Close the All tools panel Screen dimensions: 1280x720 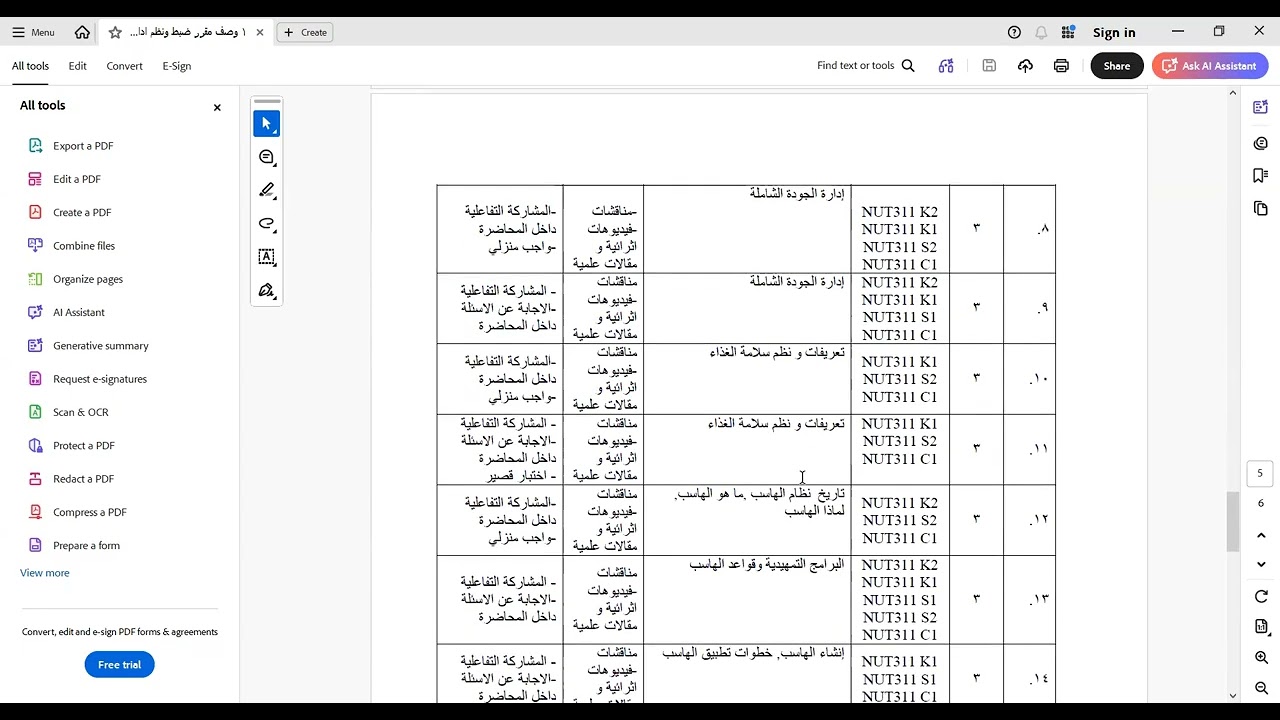pyautogui.click(x=217, y=107)
